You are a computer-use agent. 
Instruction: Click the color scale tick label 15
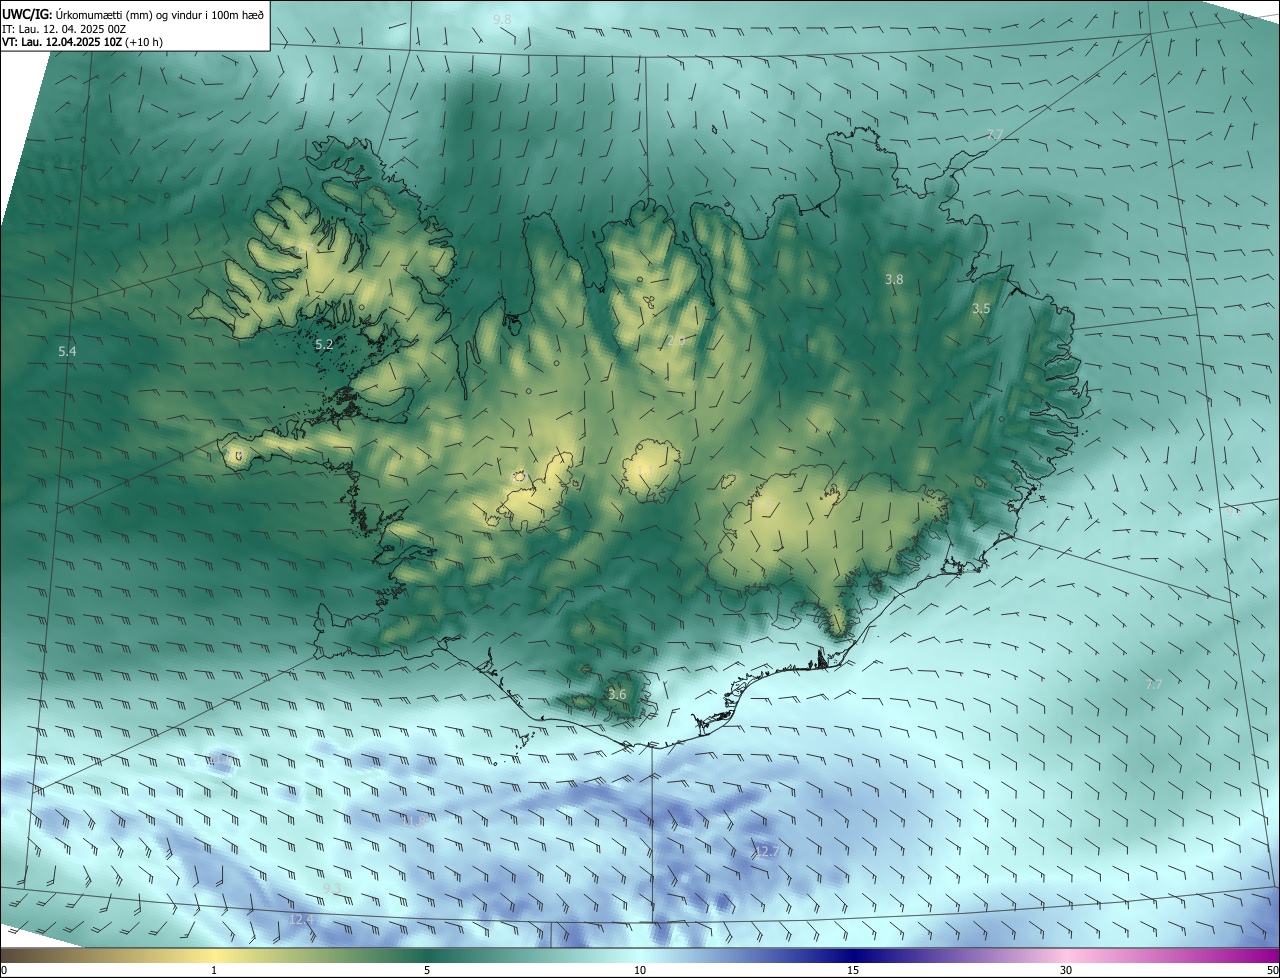(x=853, y=970)
